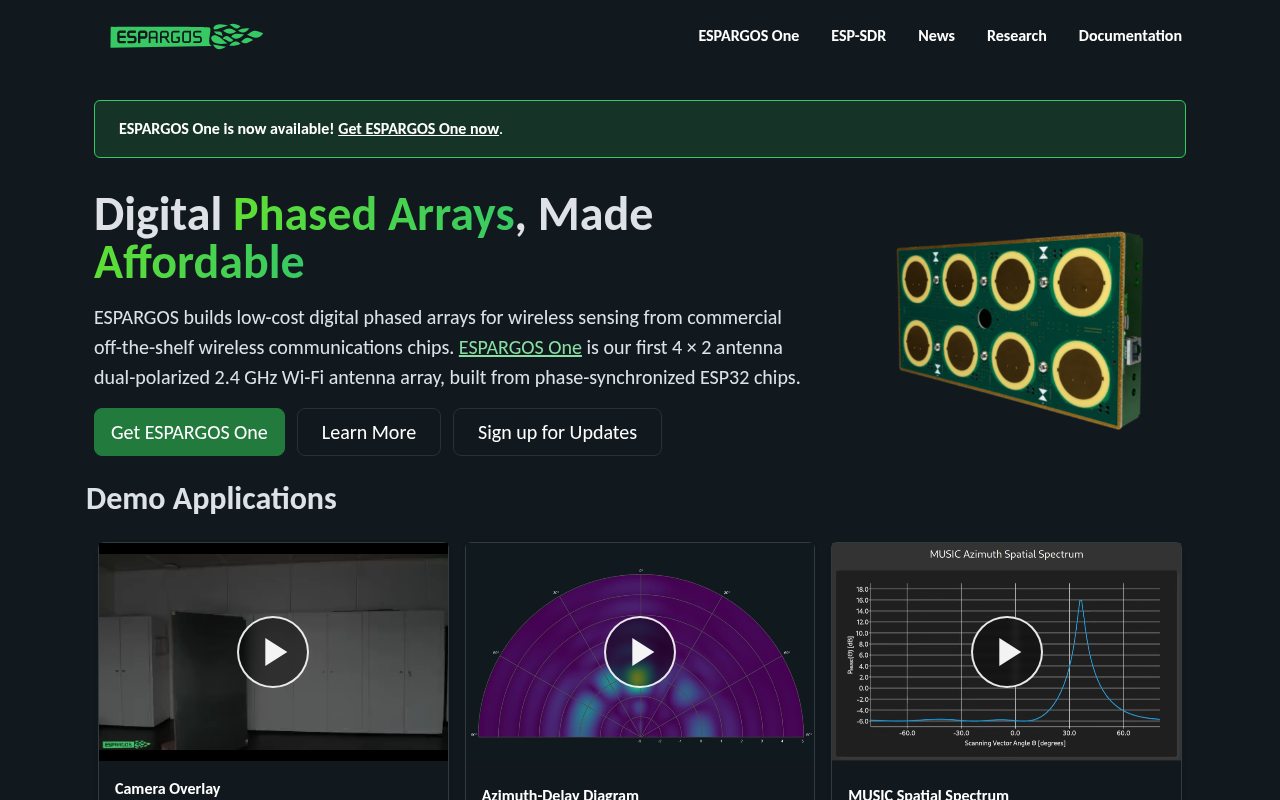The width and height of the screenshot is (1280, 800).
Task: Play the Azimuth-Delay Diagram video
Action: [640, 652]
